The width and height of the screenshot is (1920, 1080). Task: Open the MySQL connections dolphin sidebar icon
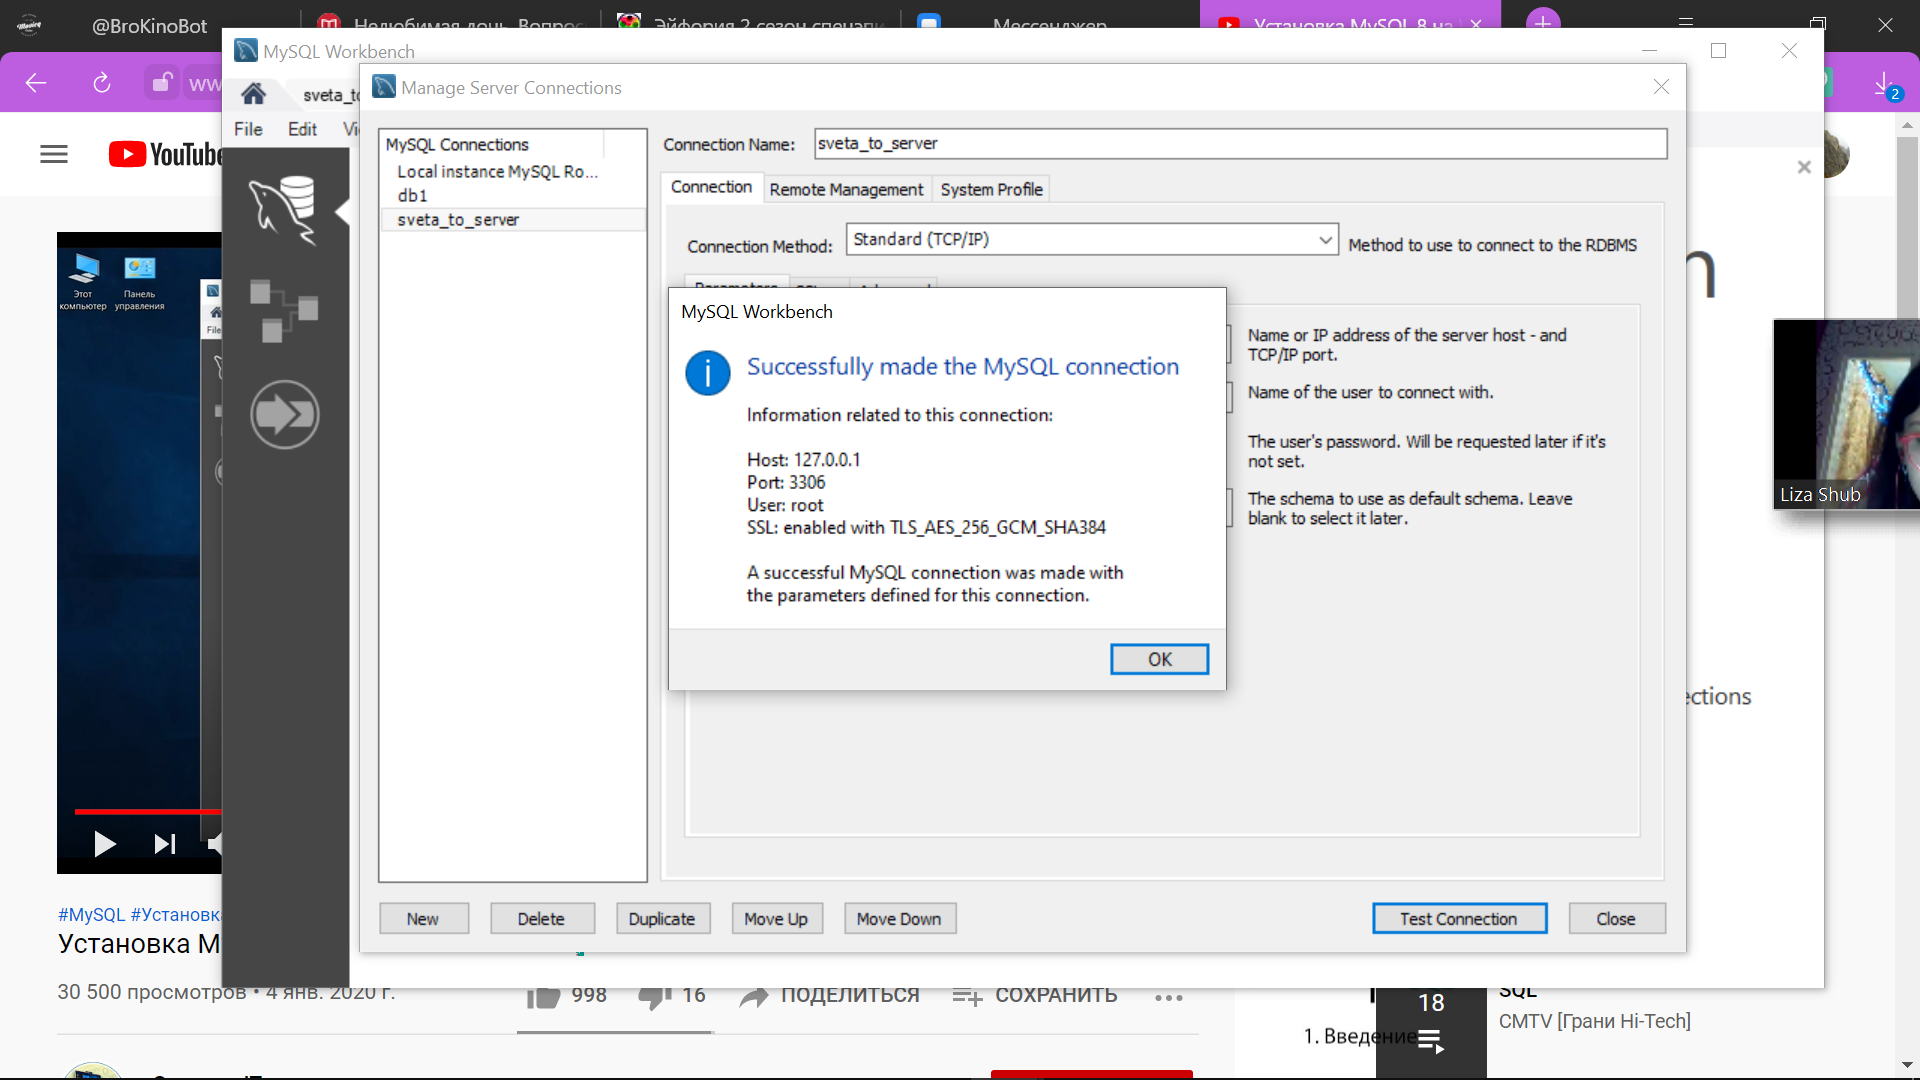[x=284, y=210]
